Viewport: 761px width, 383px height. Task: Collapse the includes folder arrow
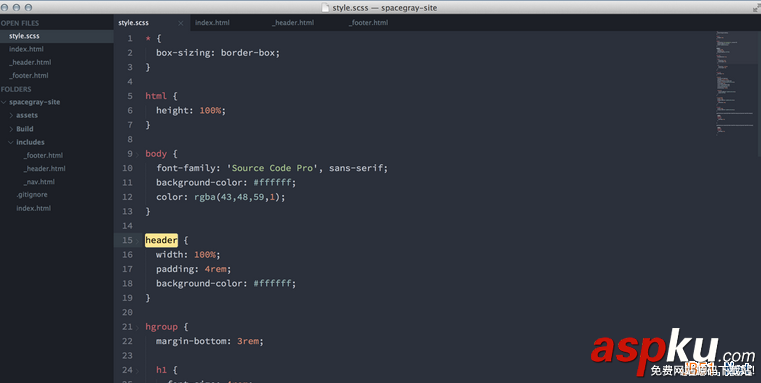(11, 142)
